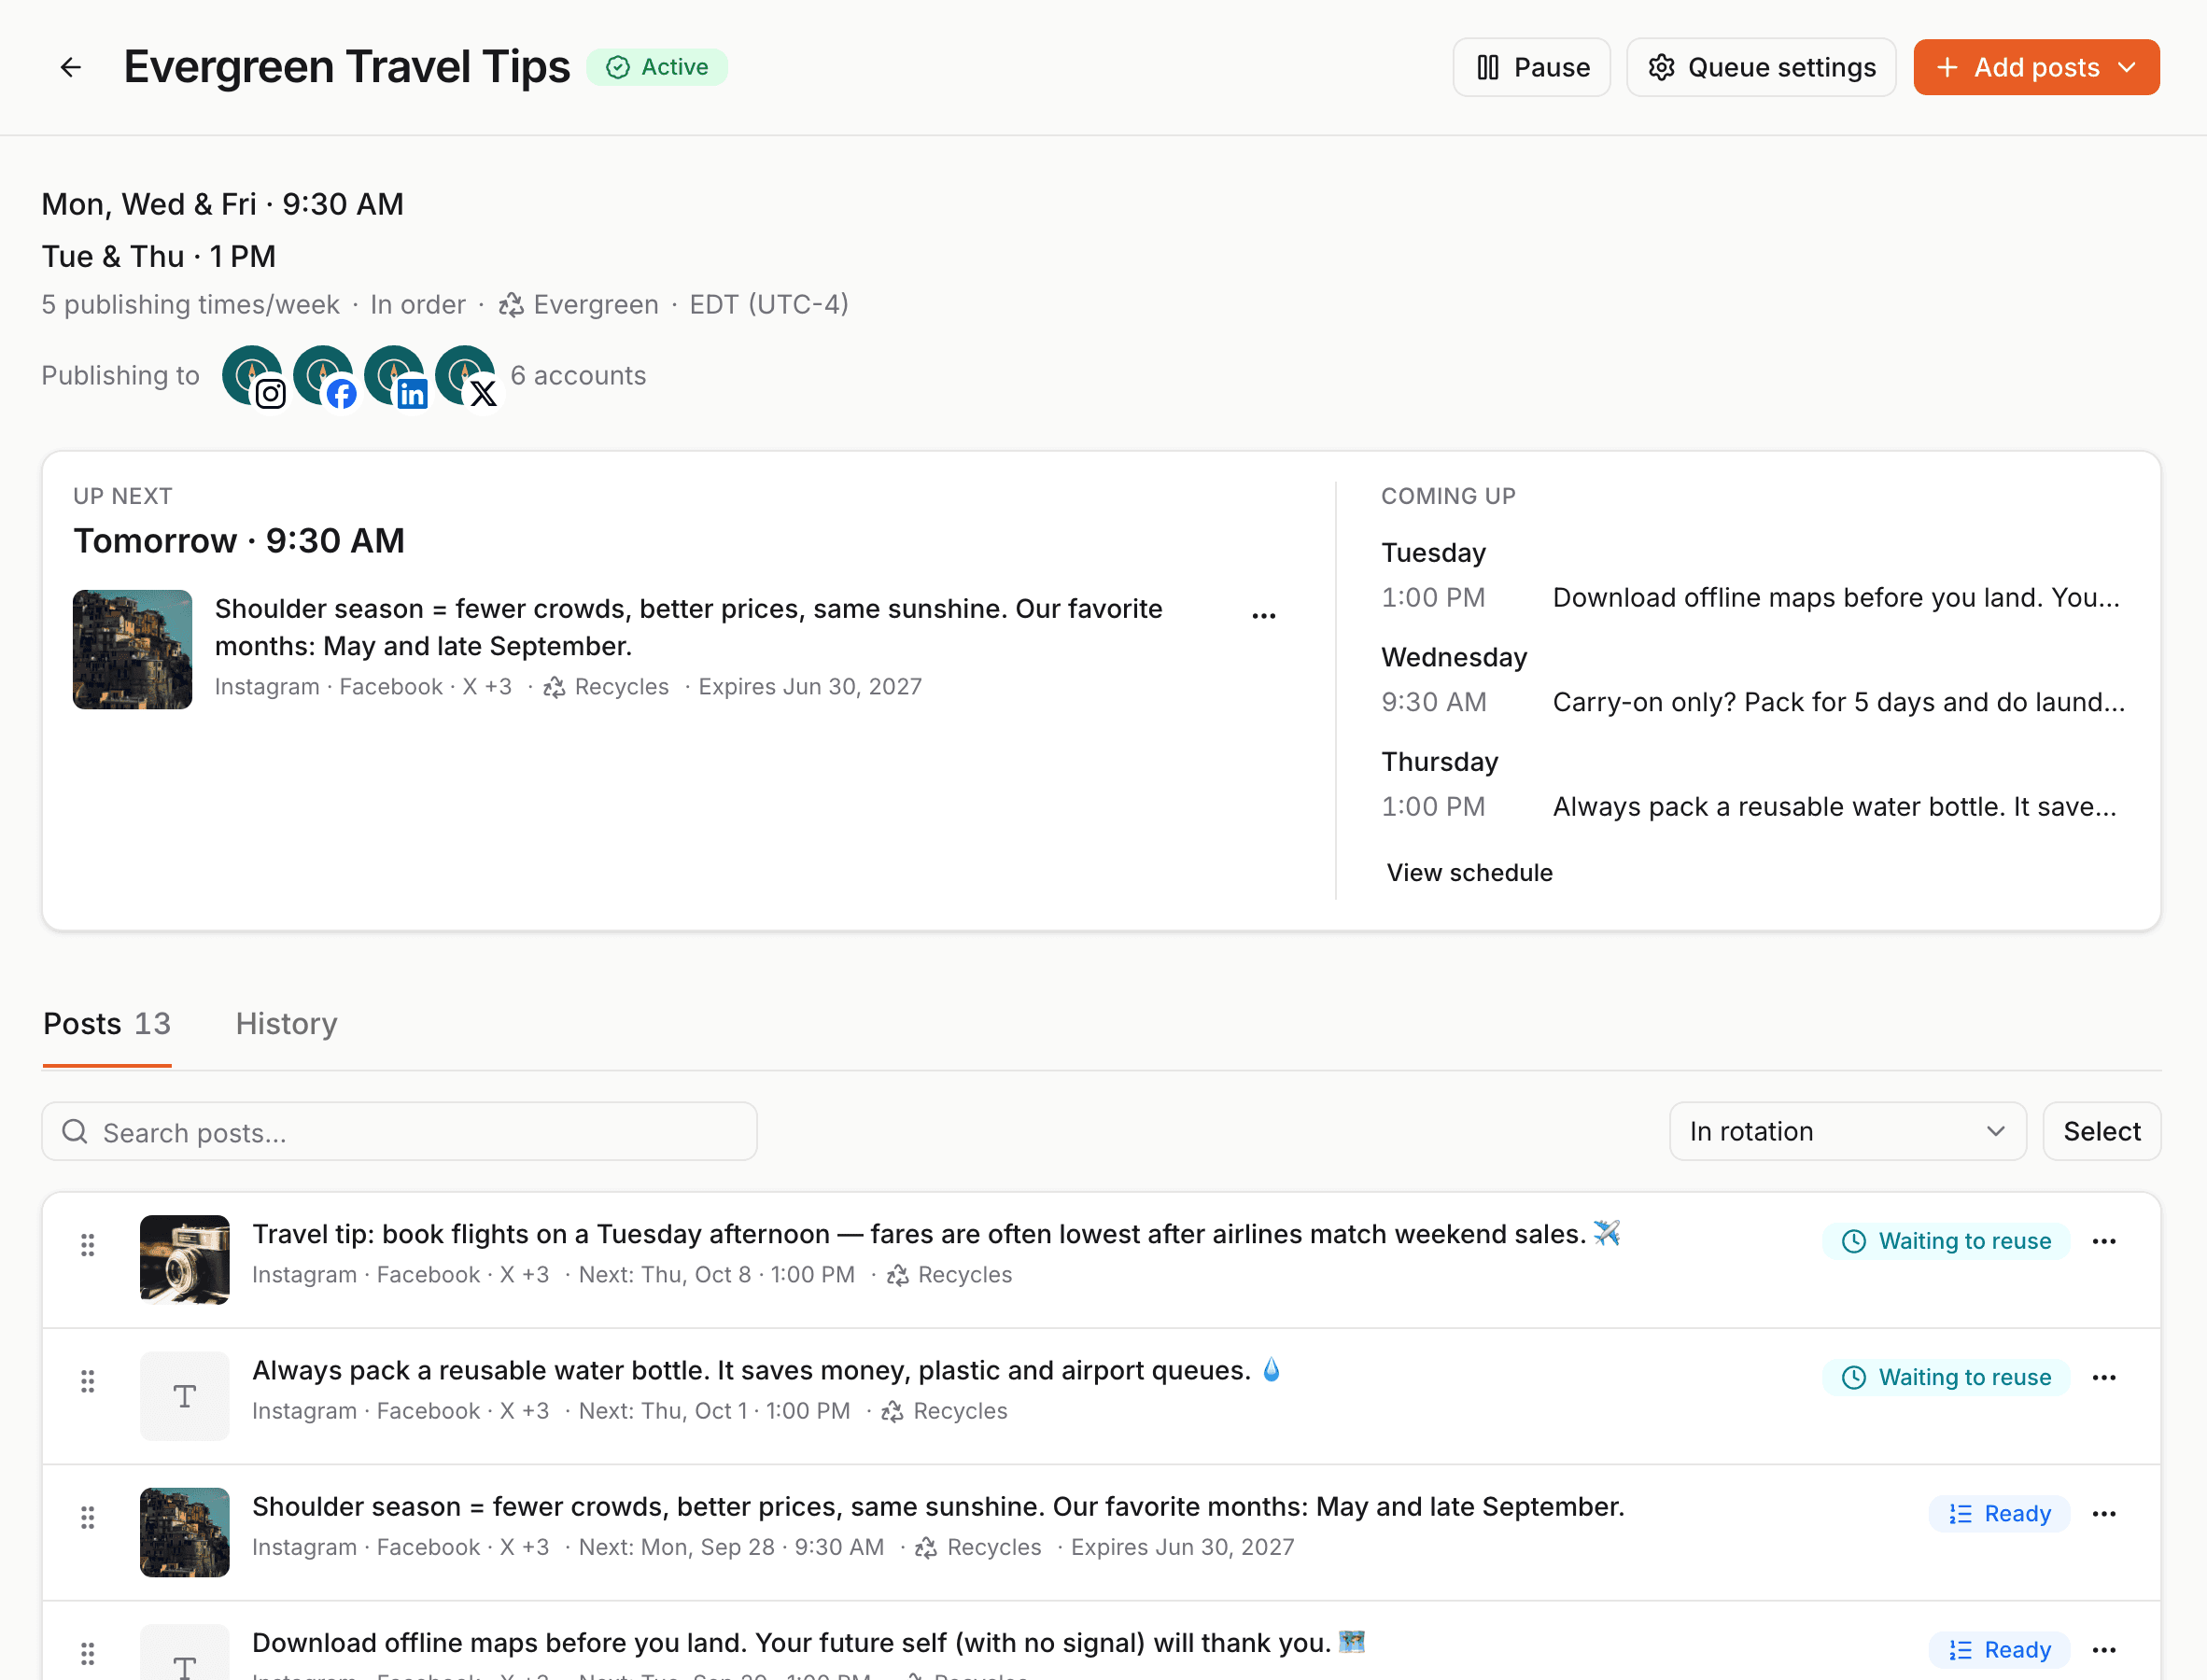Click the Active status badge
Image resolution: width=2207 pixels, height=1680 pixels.
click(x=657, y=67)
